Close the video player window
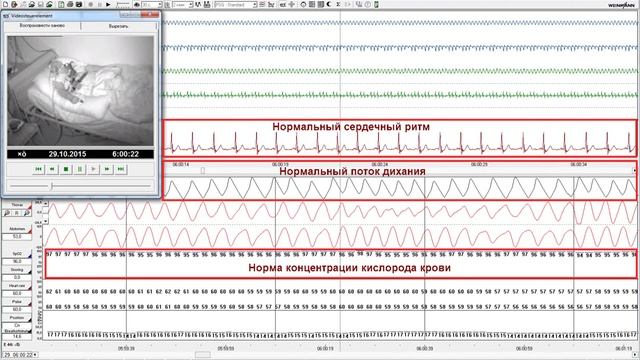This screenshot has width=640, height=360. pos(151,15)
